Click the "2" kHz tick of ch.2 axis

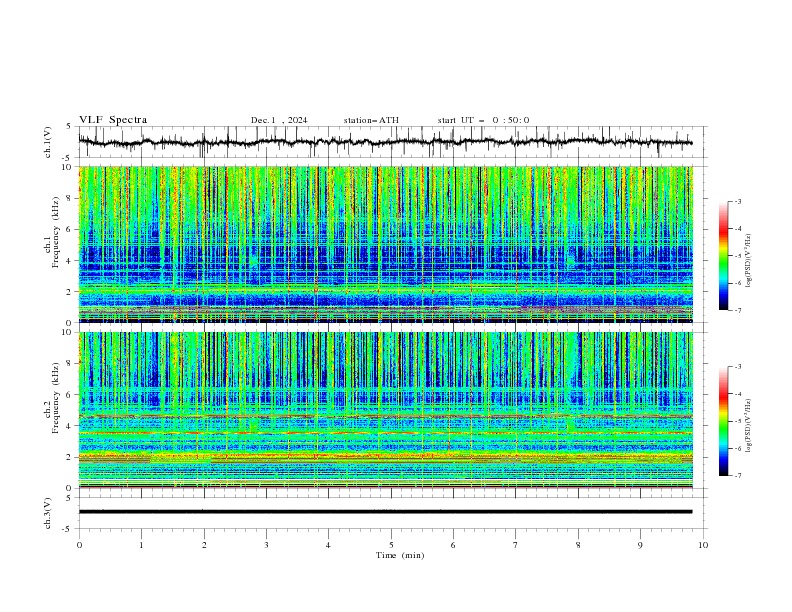point(69,457)
